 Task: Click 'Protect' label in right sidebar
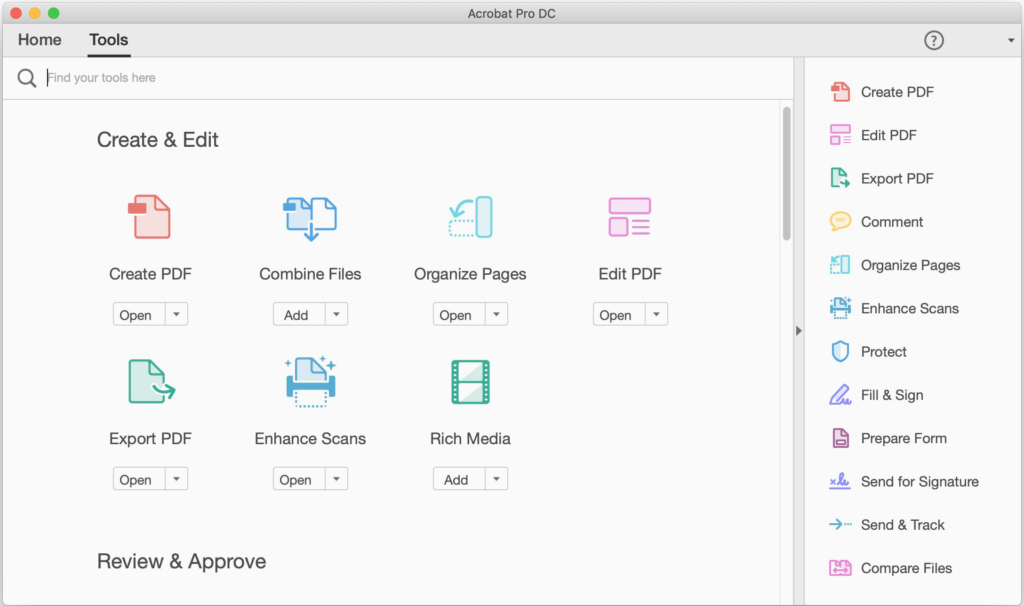(x=884, y=352)
